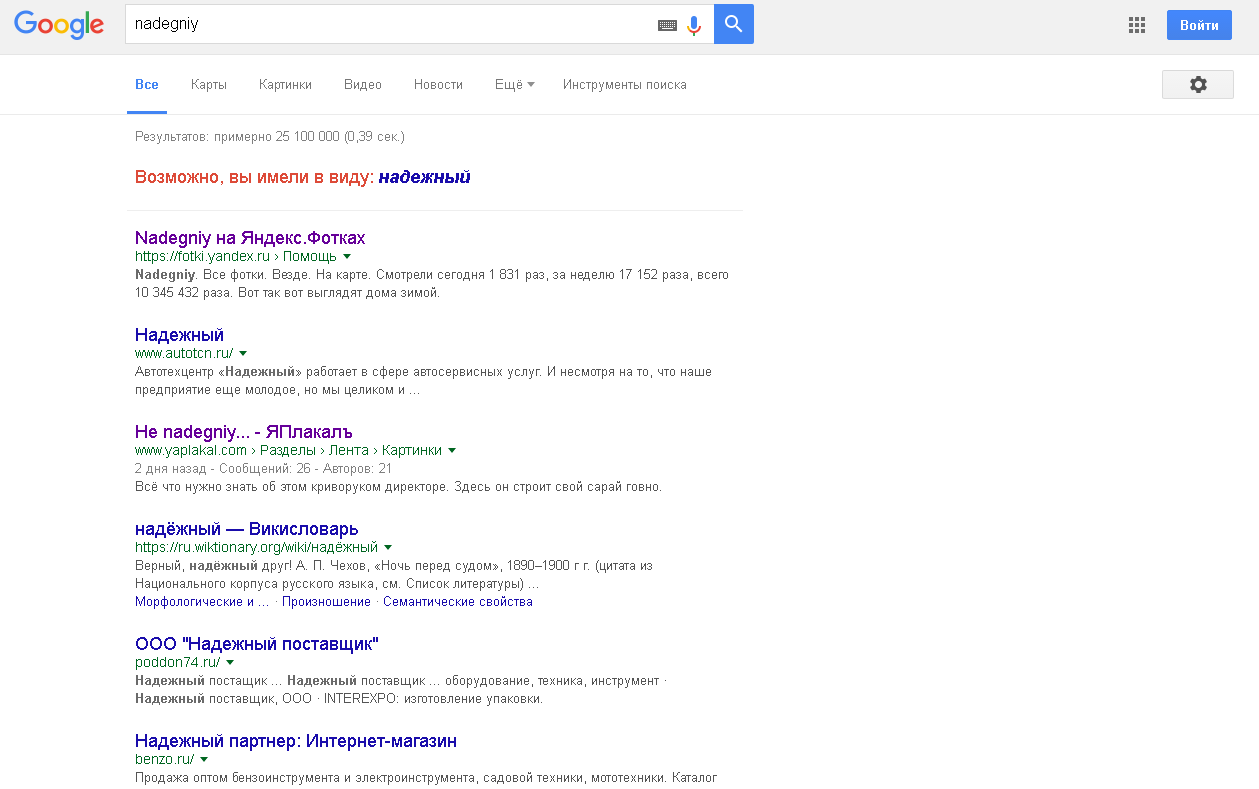Open надёжный — Викисловарь result
This screenshot has height=789, width=1259.
click(x=247, y=528)
